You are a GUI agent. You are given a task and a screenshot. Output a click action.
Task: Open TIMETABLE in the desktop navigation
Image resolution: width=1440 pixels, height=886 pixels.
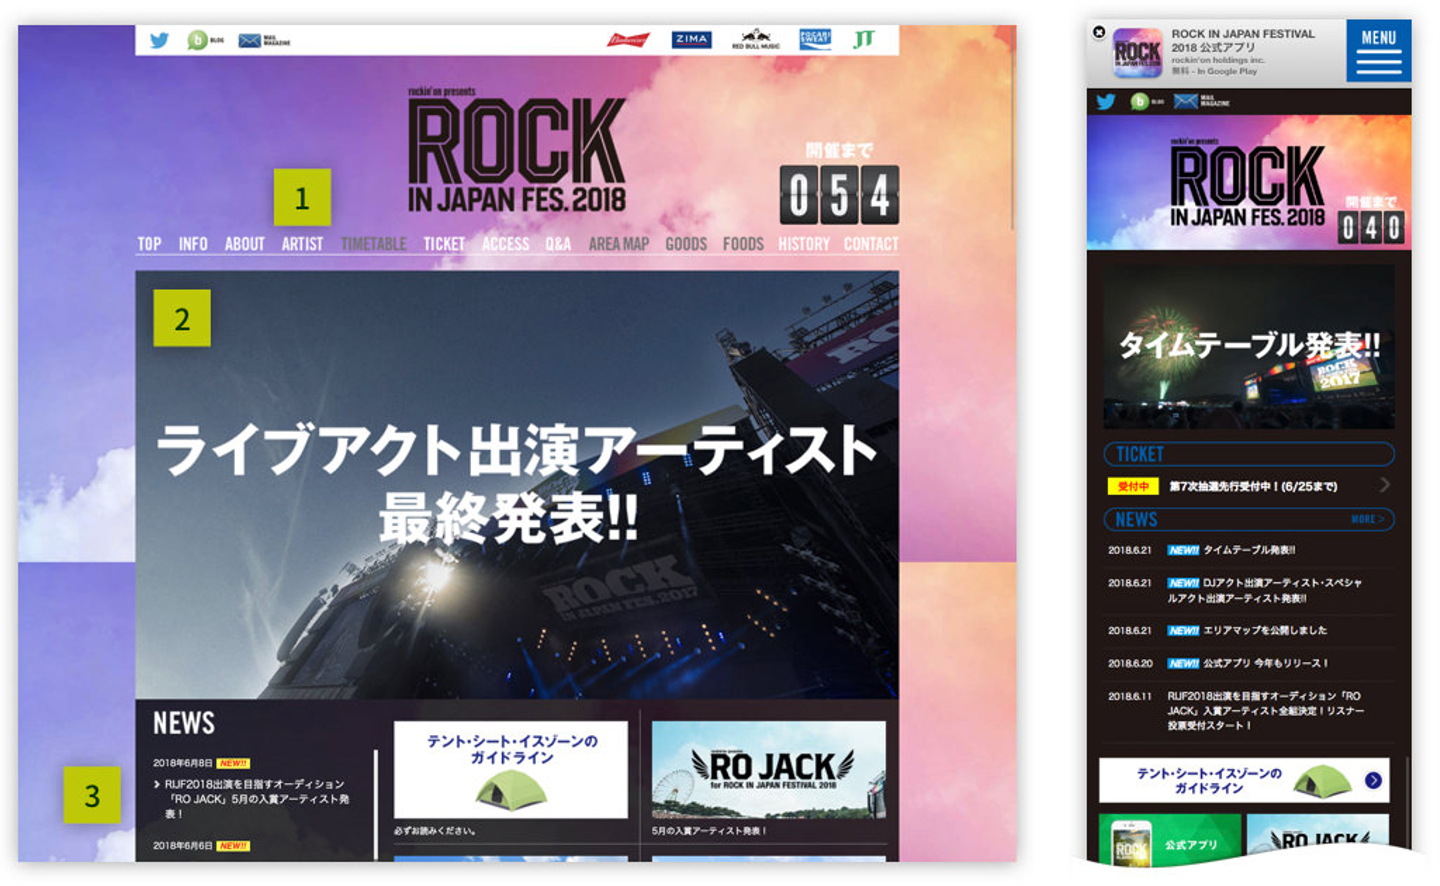point(374,244)
